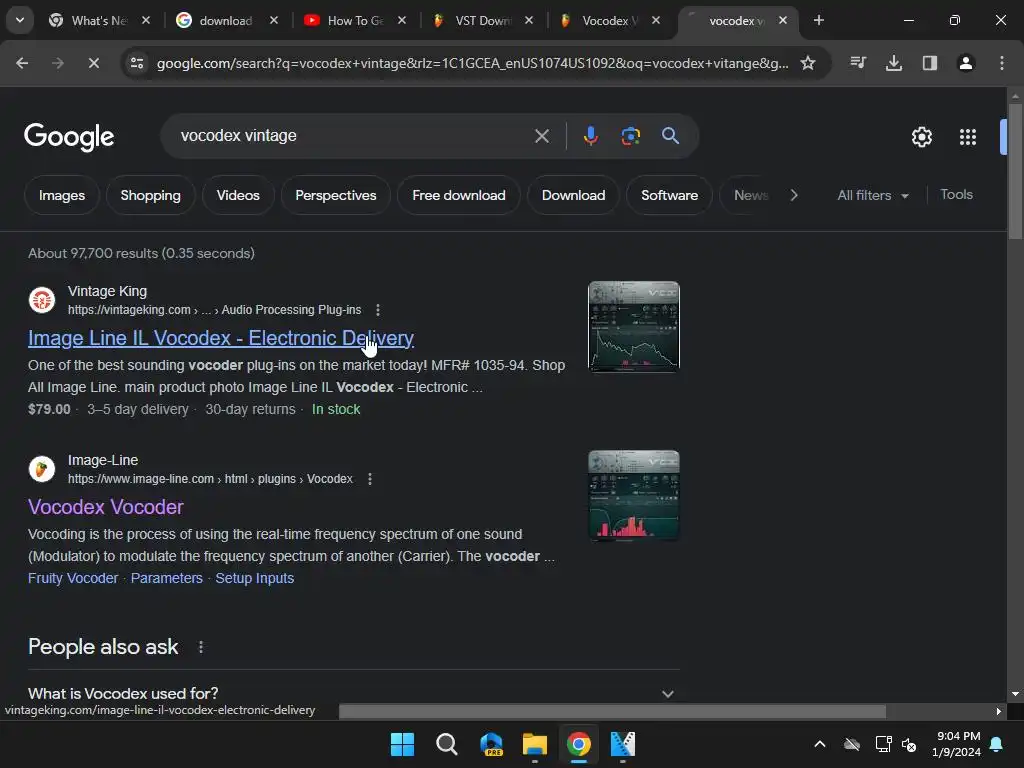The image size is (1024, 768).
Task: Bookmark this page with the star
Action: pos(808,63)
